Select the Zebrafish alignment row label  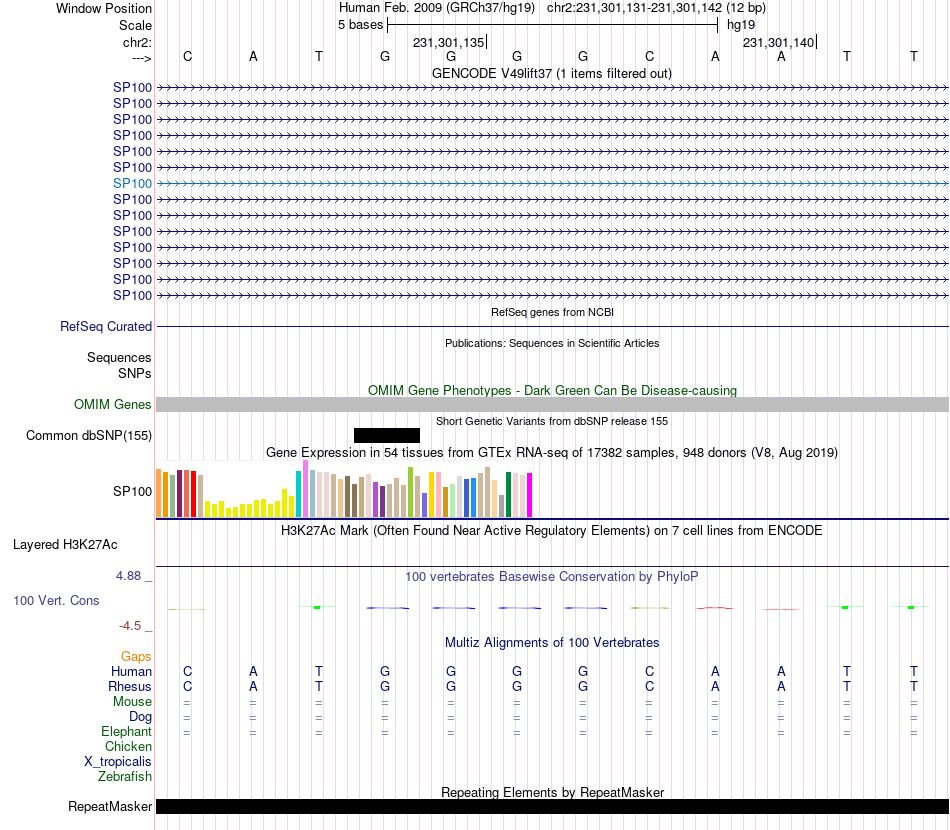click(125, 776)
